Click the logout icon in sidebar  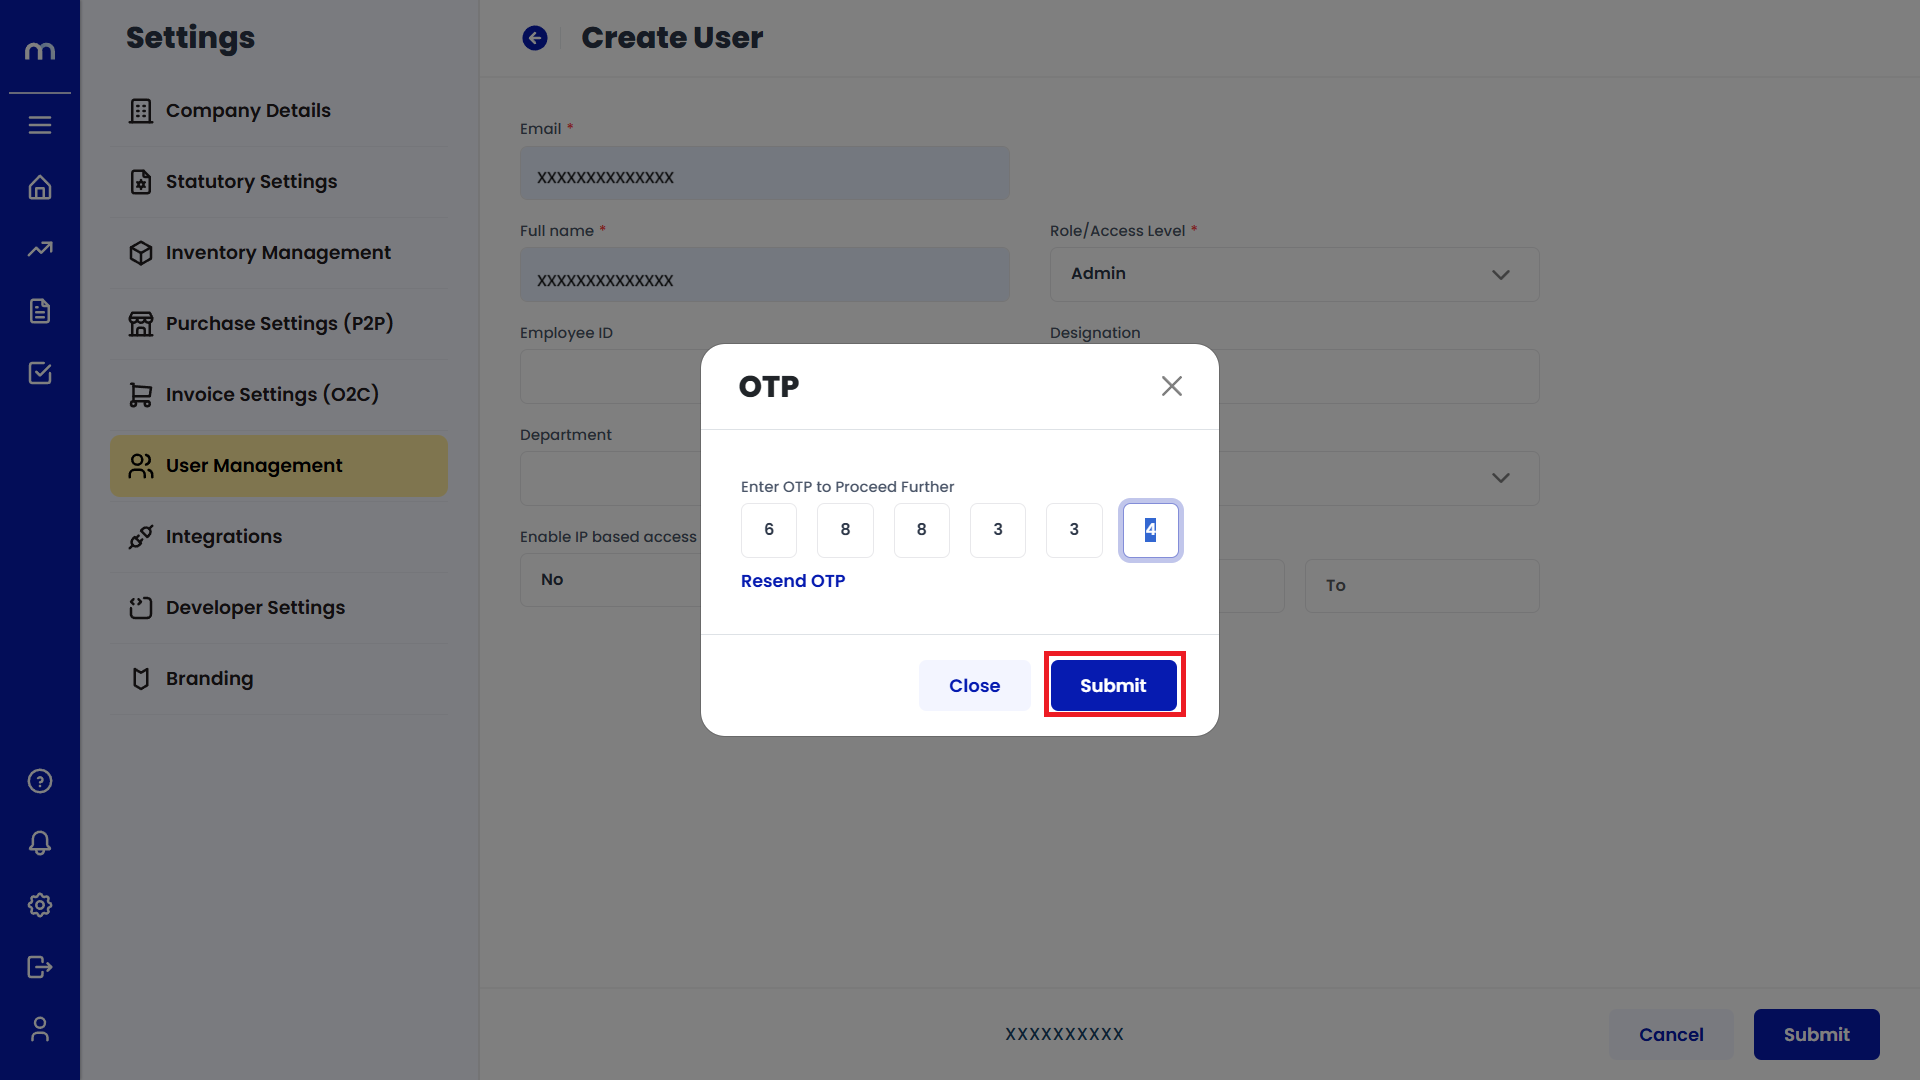coord(40,967)
